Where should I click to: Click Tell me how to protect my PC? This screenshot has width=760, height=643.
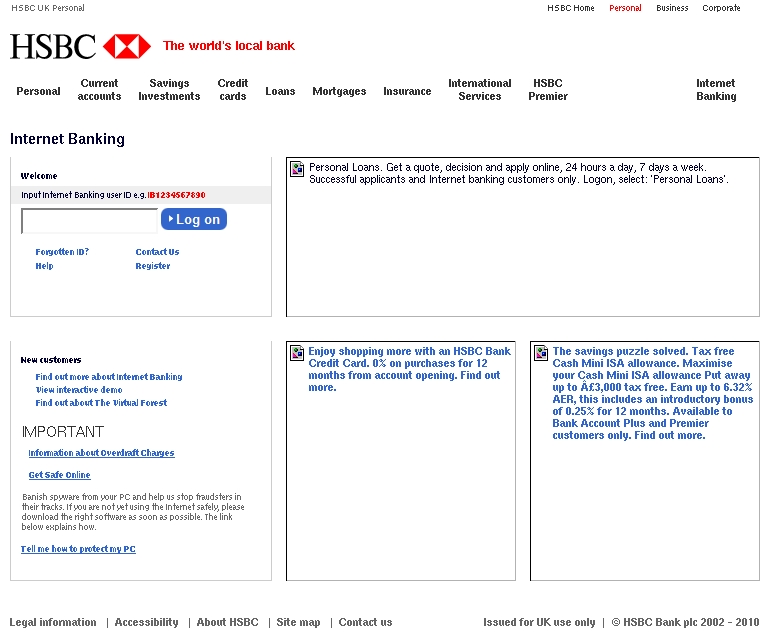click(78, 549)
